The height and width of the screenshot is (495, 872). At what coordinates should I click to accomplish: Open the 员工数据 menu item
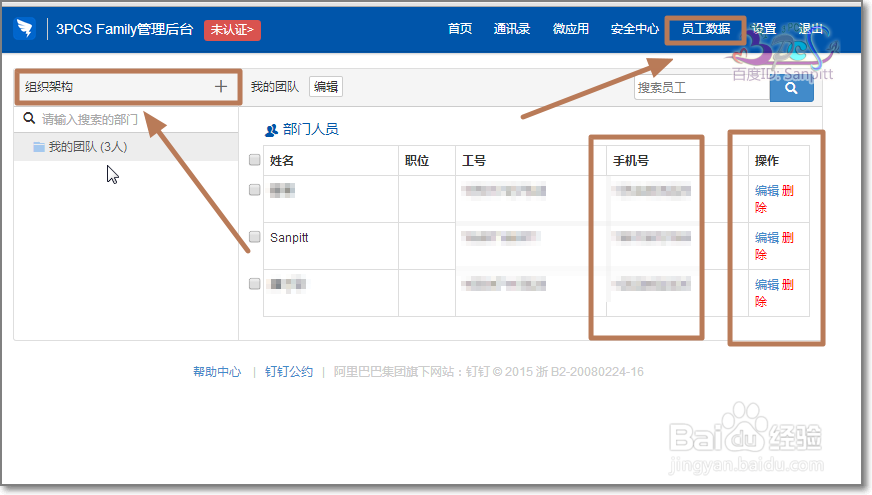pos(706,29)
